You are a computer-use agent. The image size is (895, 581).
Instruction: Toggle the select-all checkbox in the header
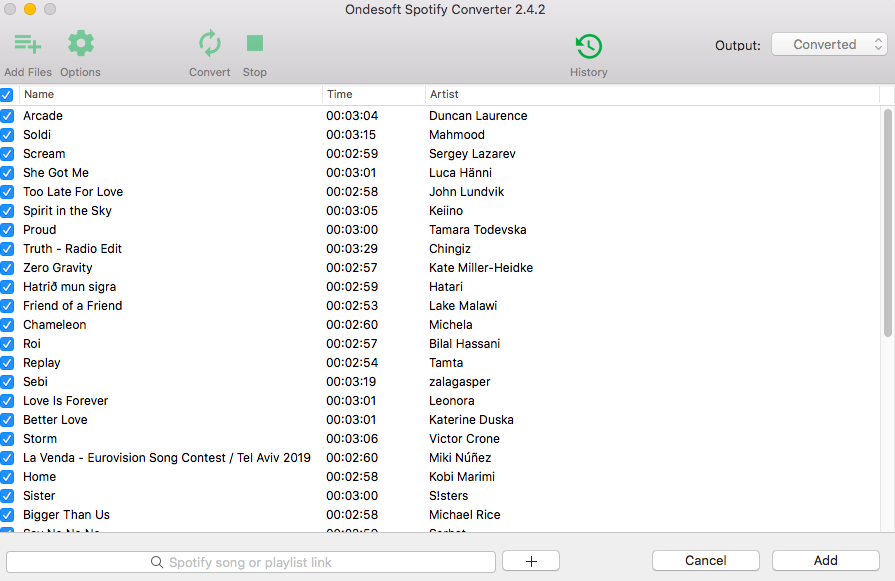(6, 95)
